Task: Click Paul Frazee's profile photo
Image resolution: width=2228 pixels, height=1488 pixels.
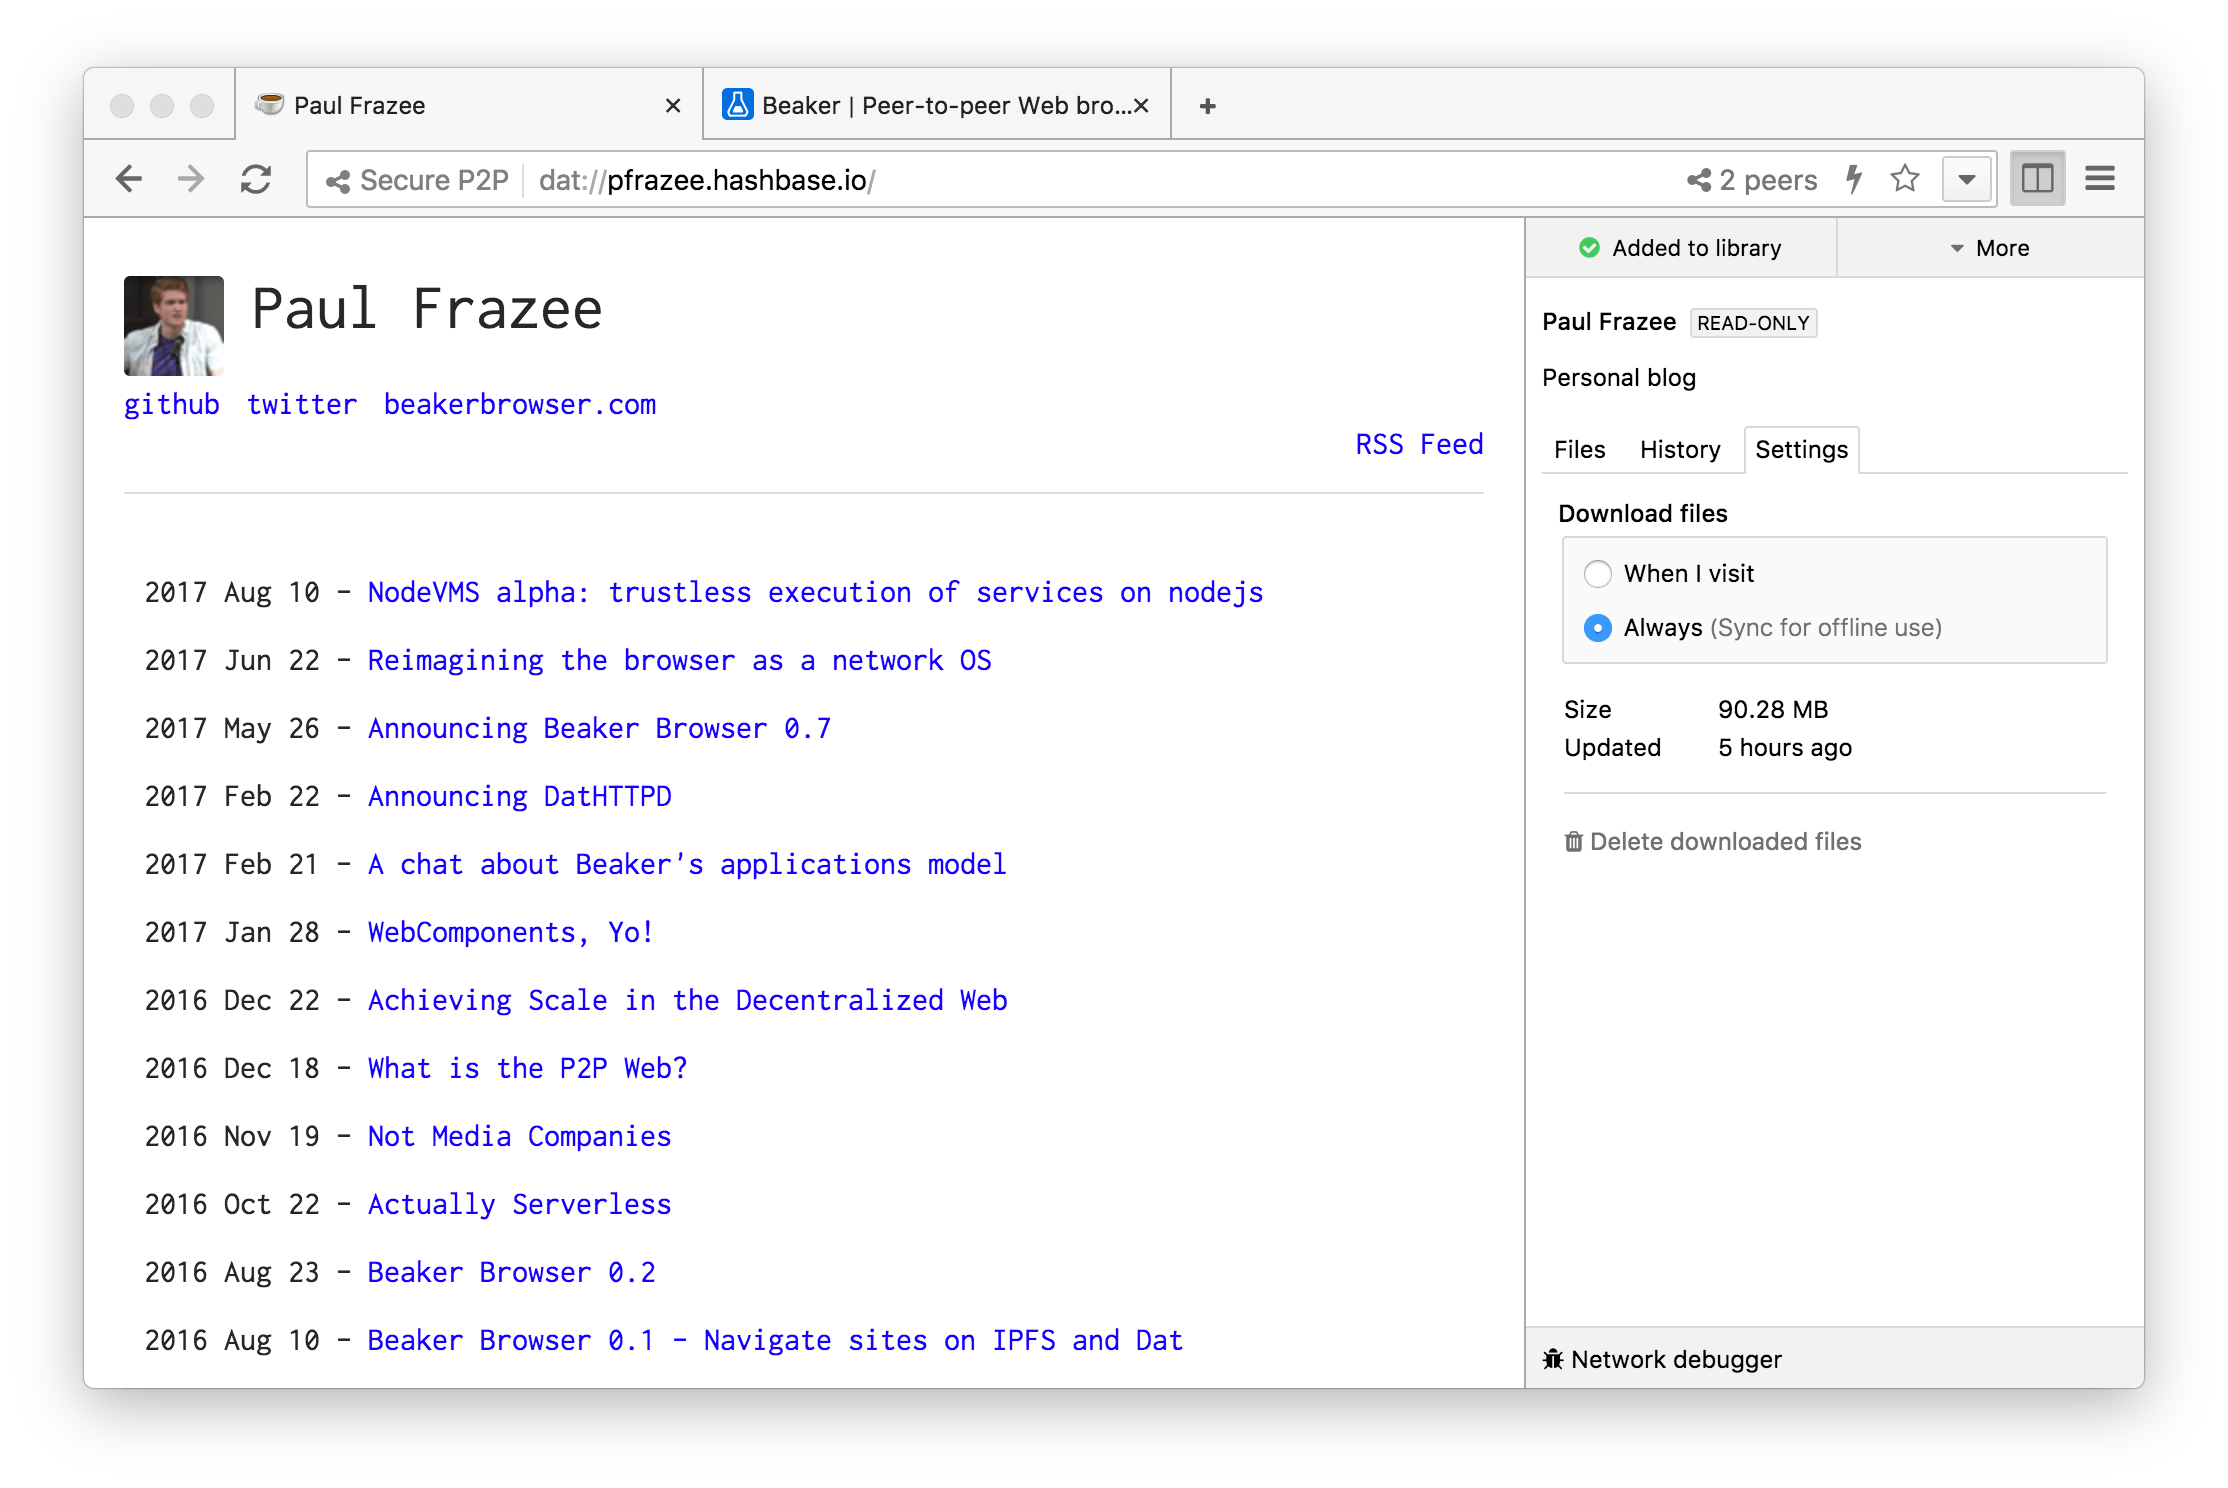Action: (x=174, y=326)
